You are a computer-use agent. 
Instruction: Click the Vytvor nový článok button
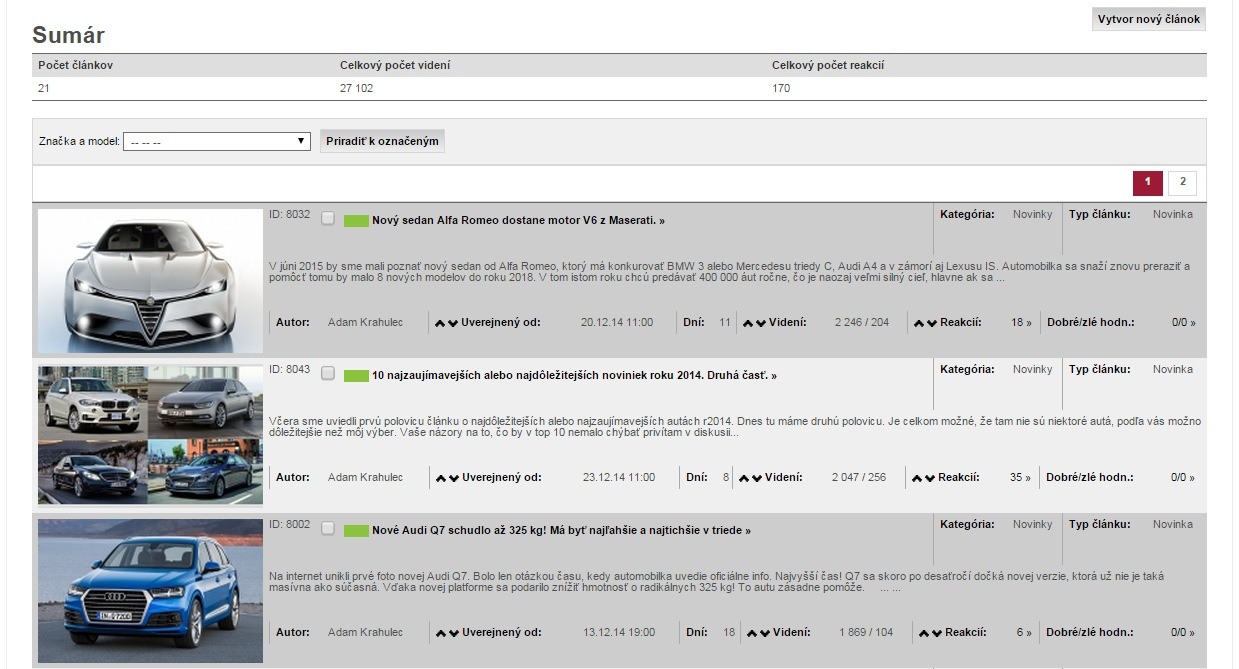click(1148, 19)
